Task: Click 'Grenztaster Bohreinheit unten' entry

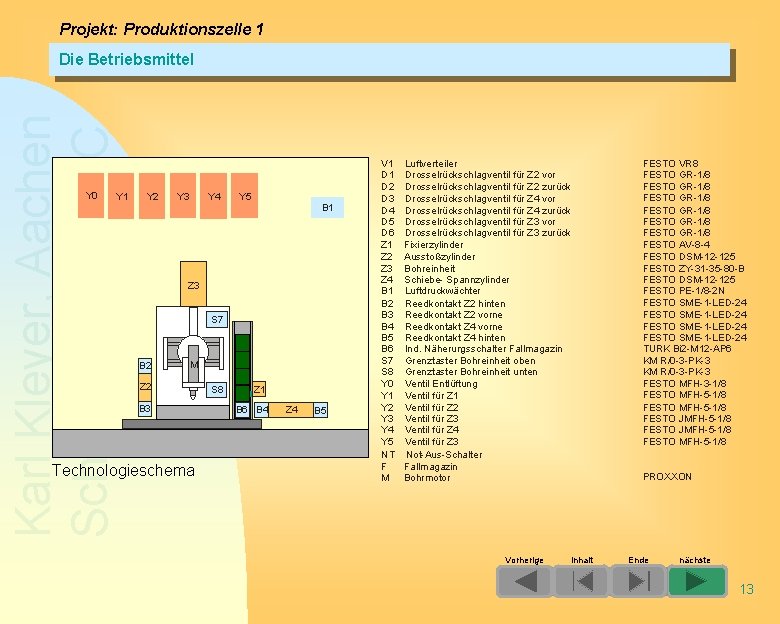Action: pos(471,372)
